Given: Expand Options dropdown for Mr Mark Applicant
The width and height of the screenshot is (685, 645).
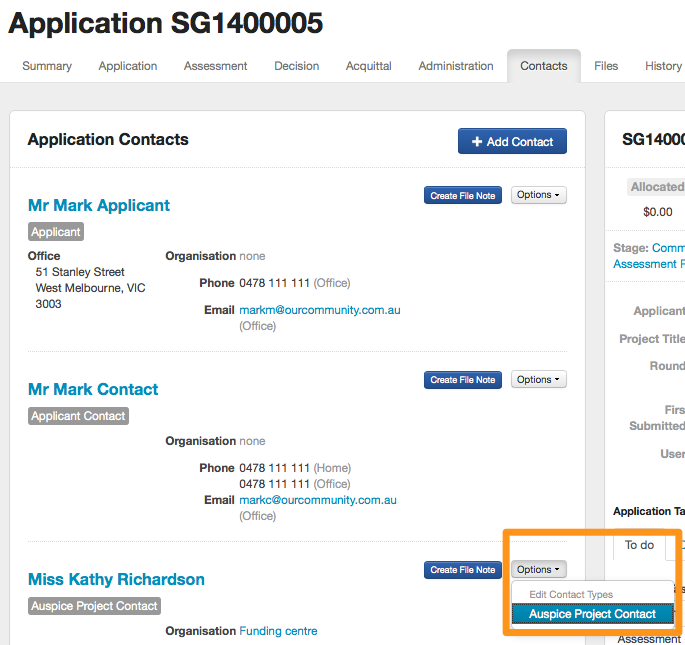Looking at the screenshot, I should [538, 195].
